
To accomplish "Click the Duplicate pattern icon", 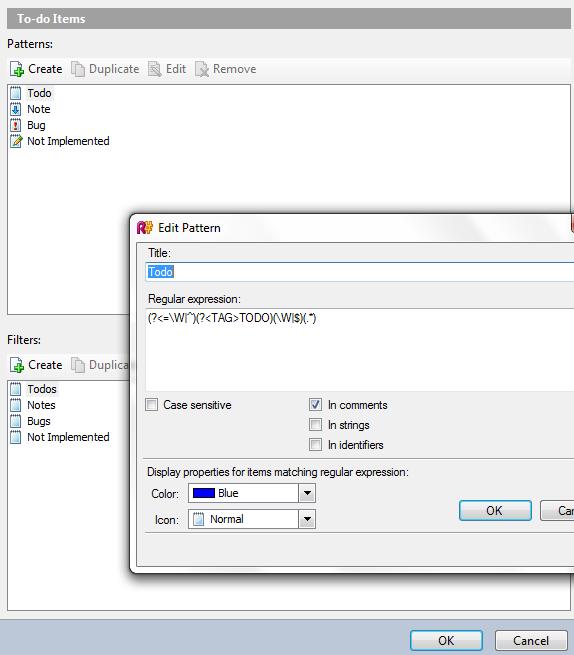I will [78, 69].
